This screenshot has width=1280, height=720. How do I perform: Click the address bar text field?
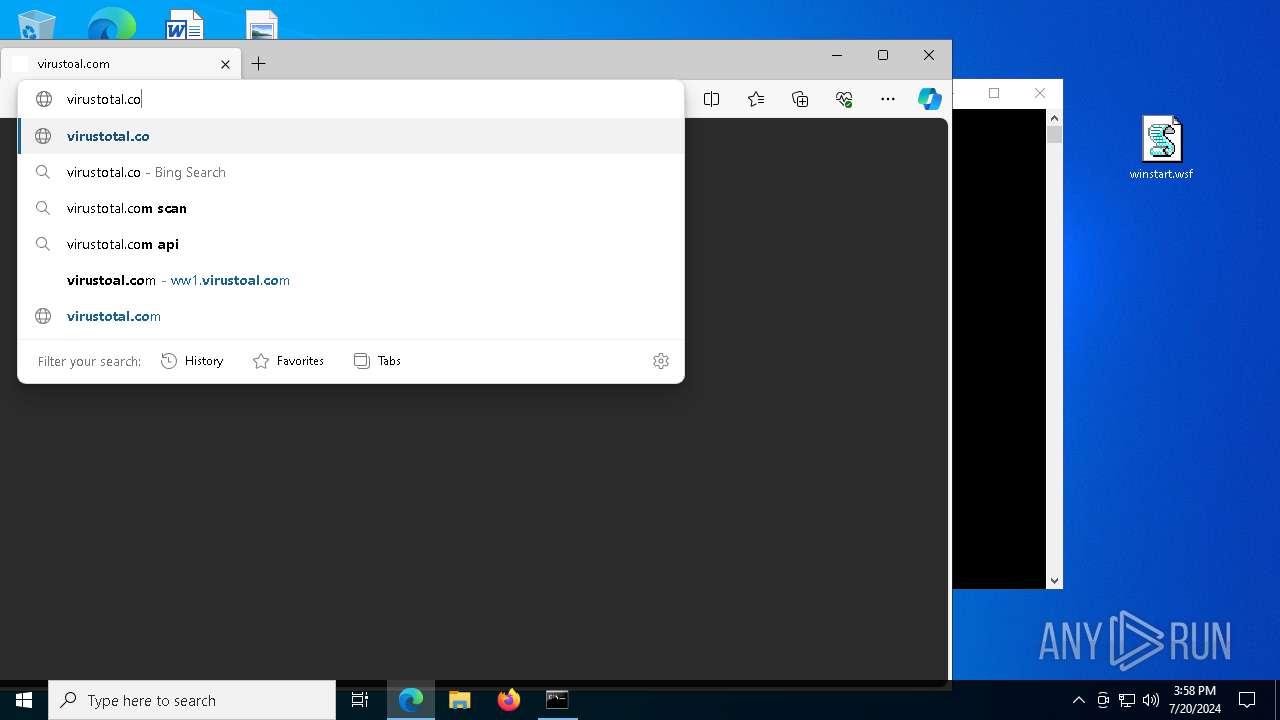(351, 99)
